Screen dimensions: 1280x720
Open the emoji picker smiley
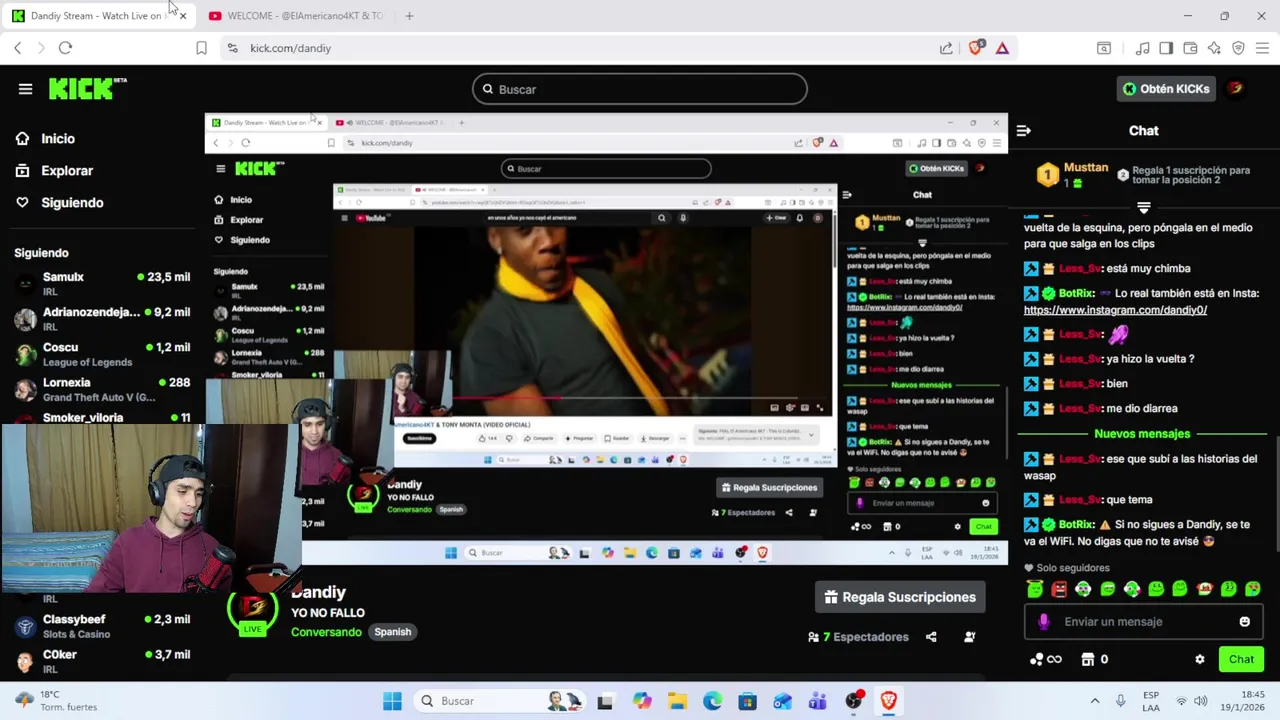[x=1244, y=622]
